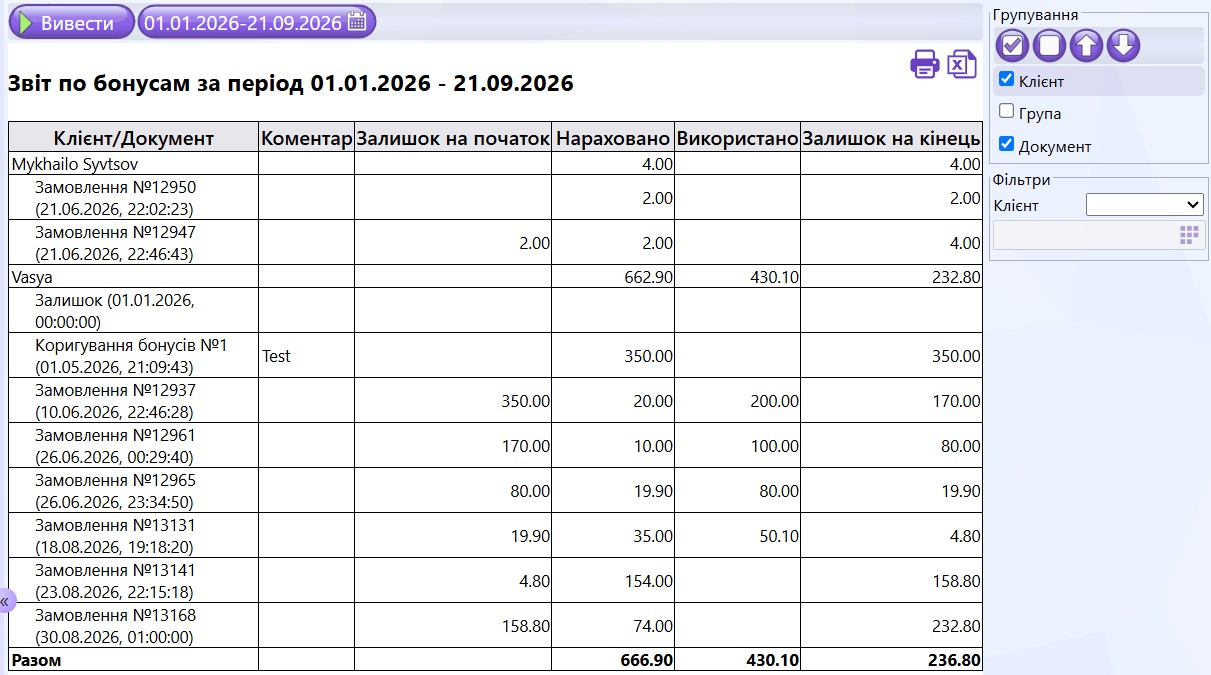The width and height of the screenshot is (1211, 675).
Task: Open document Замовлення №12961
Action: tap(115, 446)
